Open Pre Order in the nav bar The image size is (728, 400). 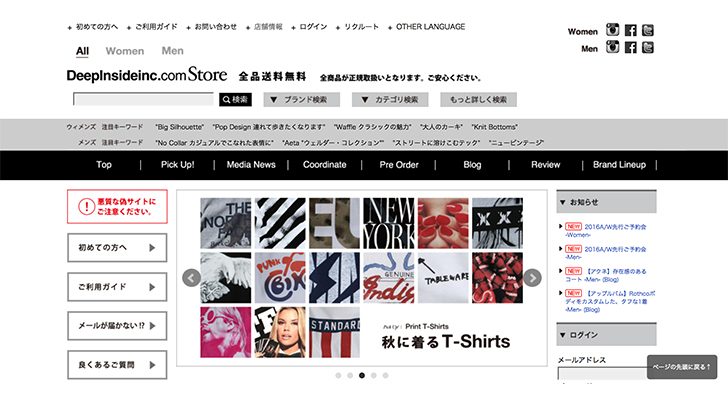[x=399, y=165]
